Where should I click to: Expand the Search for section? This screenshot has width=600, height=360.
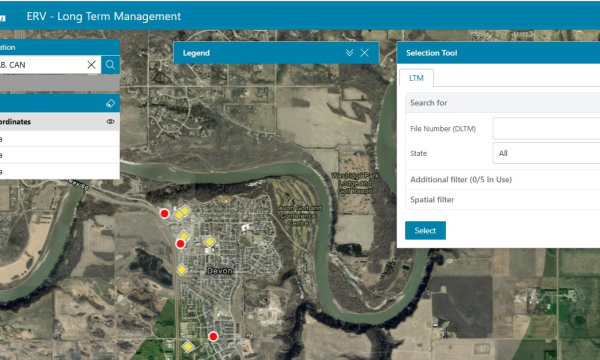click(502, 103)
